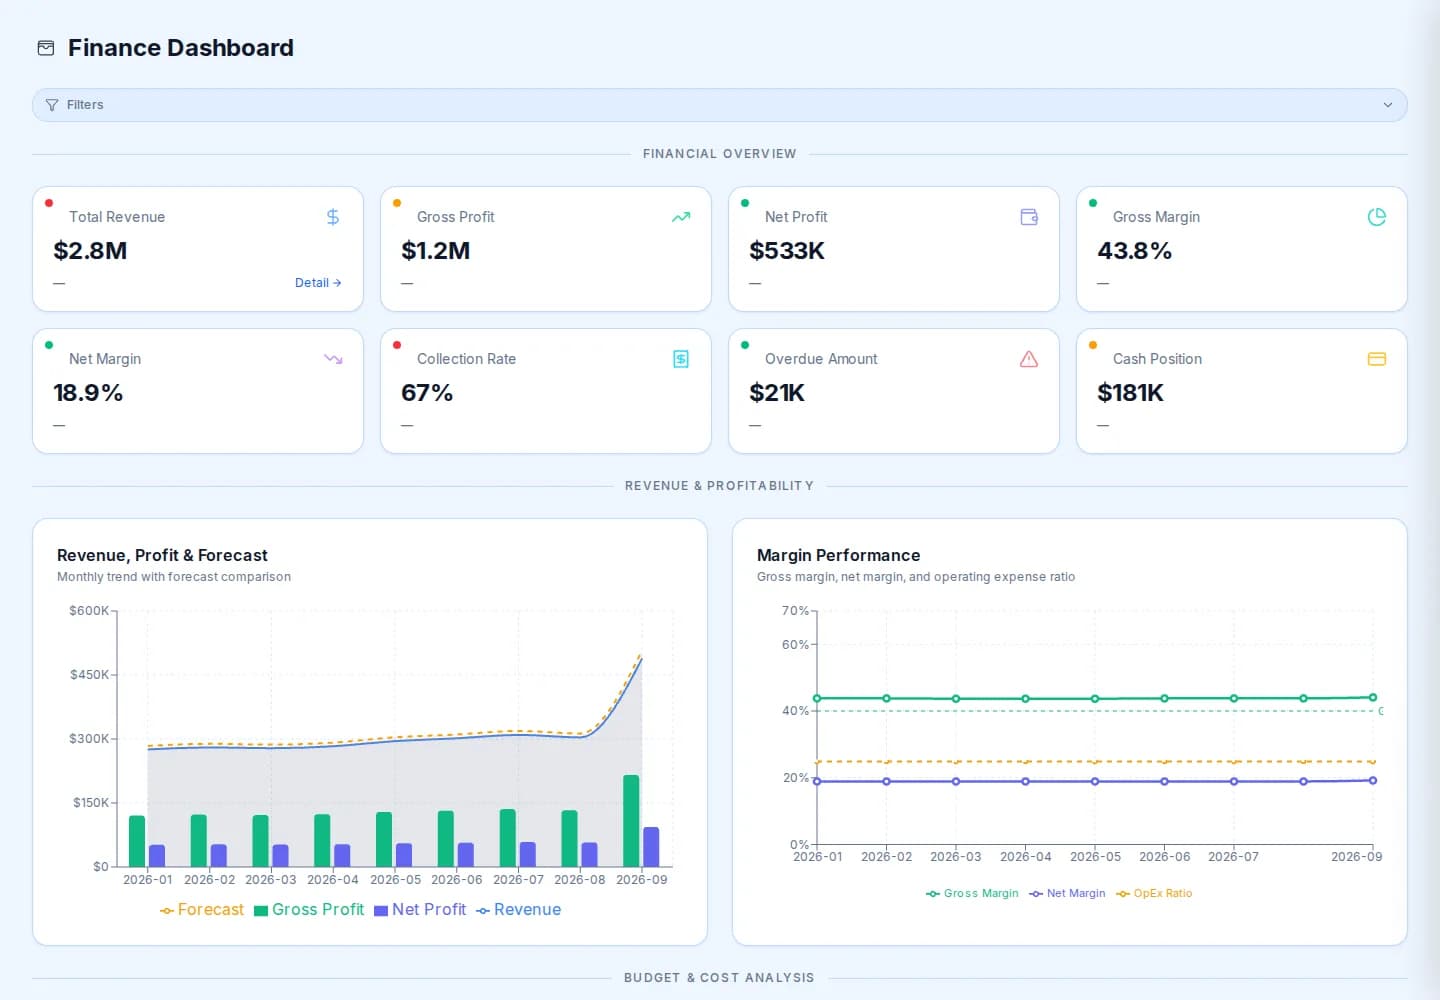Click the dashboard icon beside Finance Dashboard title
Viewport: 1440px width, 1000px height.
[x=46, y=48]
